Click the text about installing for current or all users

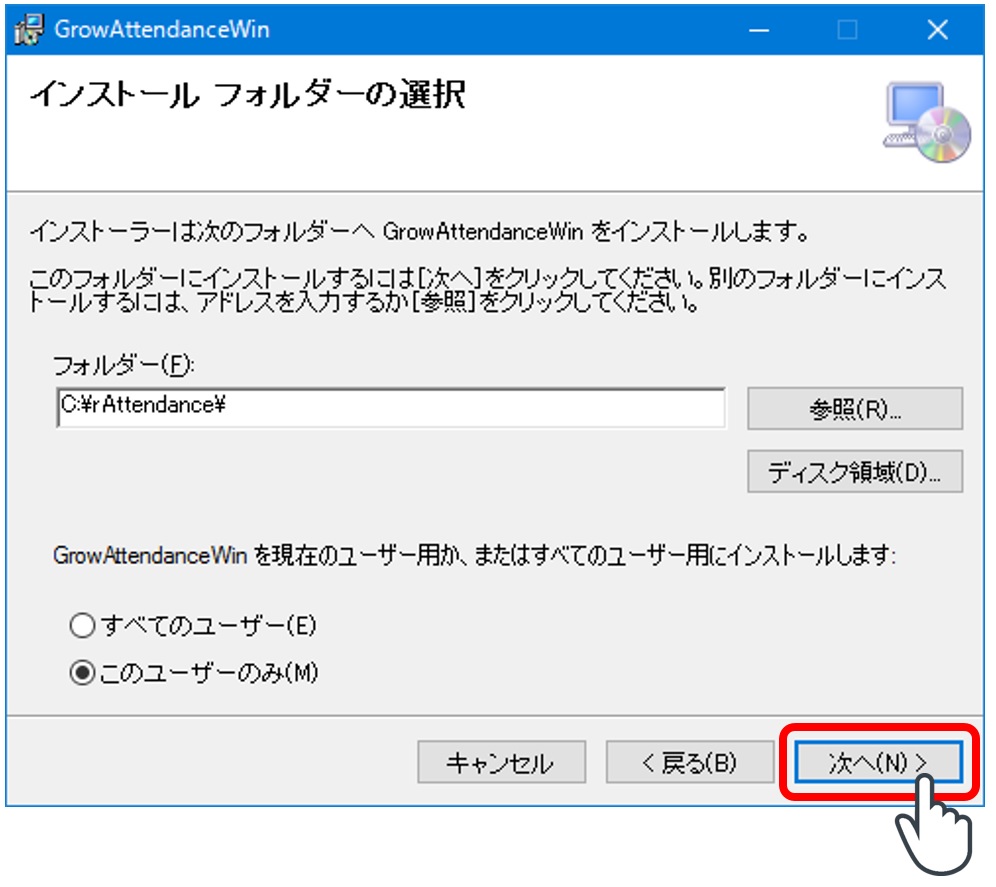pos(474,555)
